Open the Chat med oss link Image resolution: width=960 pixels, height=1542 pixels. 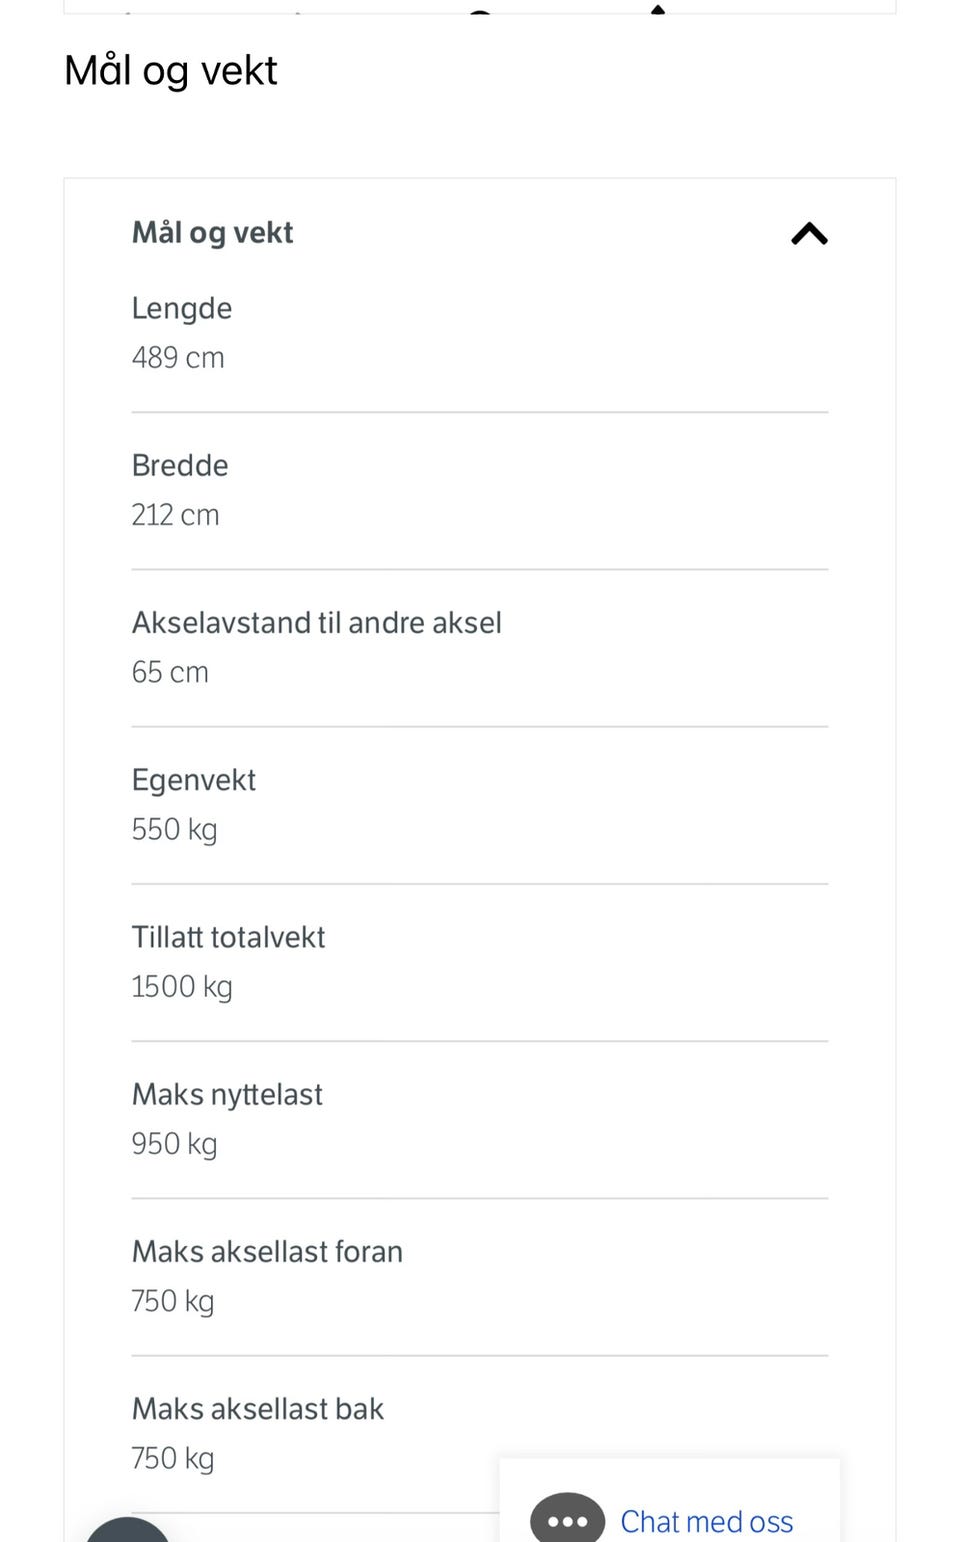click(706, 1521)
